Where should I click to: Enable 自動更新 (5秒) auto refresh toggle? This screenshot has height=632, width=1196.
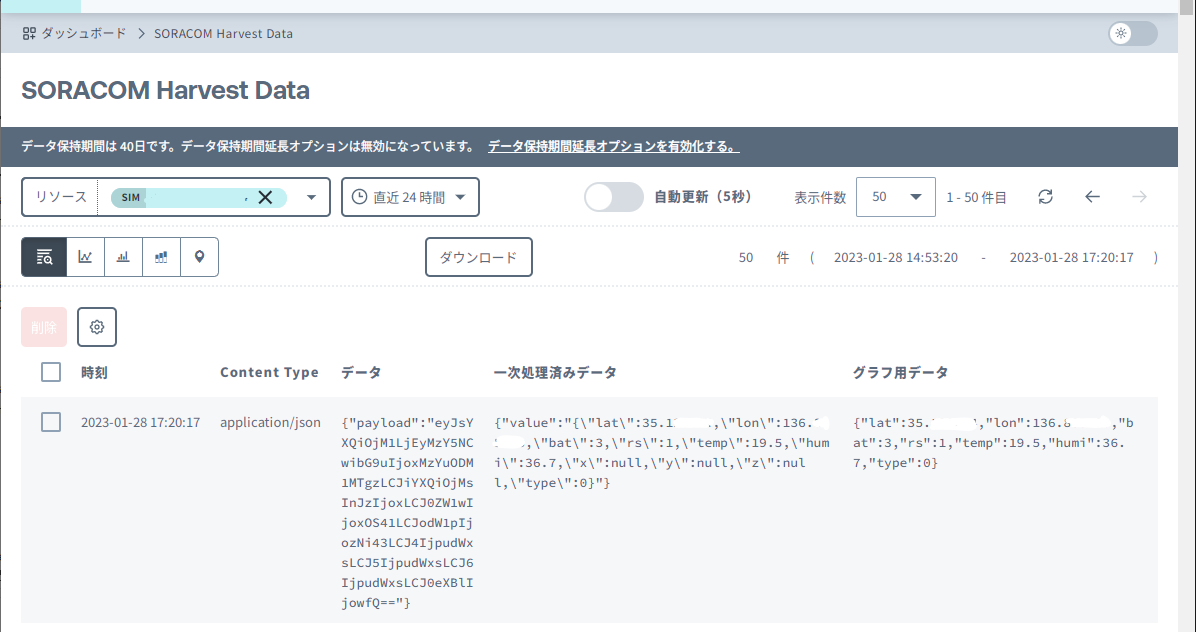pyautogui.click(x=614, y=197)
